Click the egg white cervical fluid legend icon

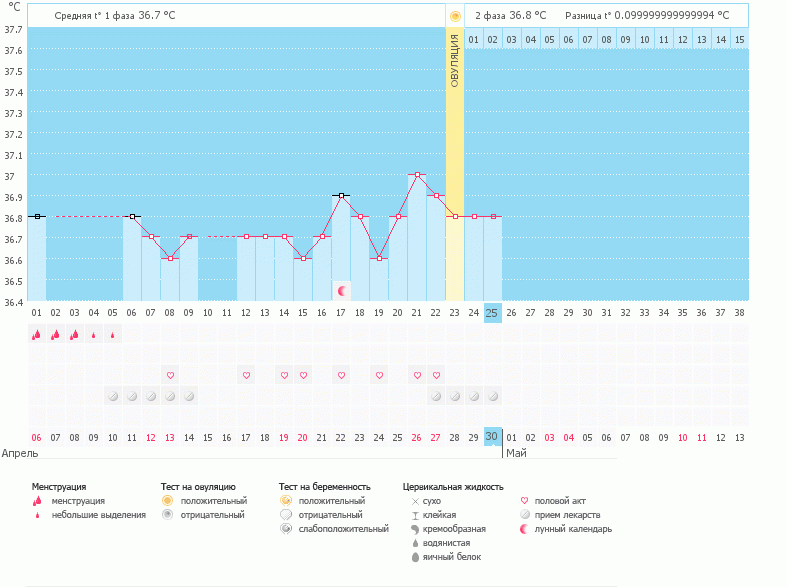(415, 556)
